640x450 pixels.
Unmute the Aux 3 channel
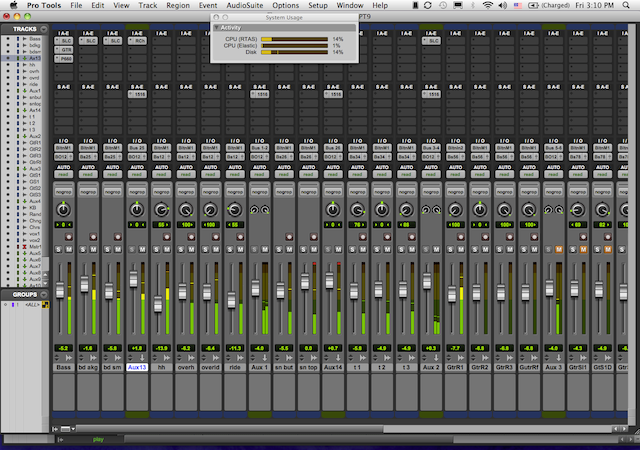[x=558, y=249]
